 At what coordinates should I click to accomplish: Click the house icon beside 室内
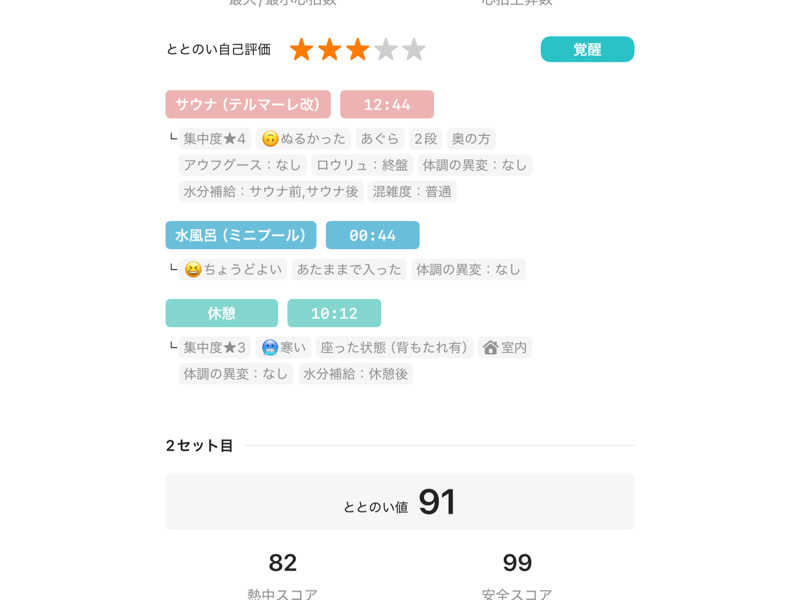coord(490,347)
